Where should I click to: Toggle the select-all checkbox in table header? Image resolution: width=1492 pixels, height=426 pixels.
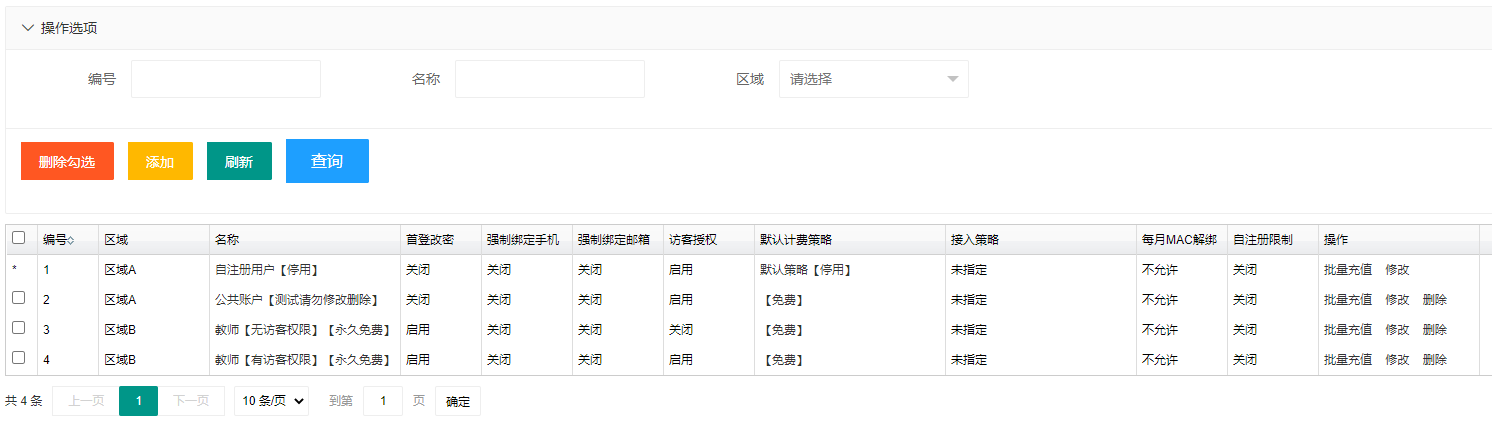(x=18, y=238)
